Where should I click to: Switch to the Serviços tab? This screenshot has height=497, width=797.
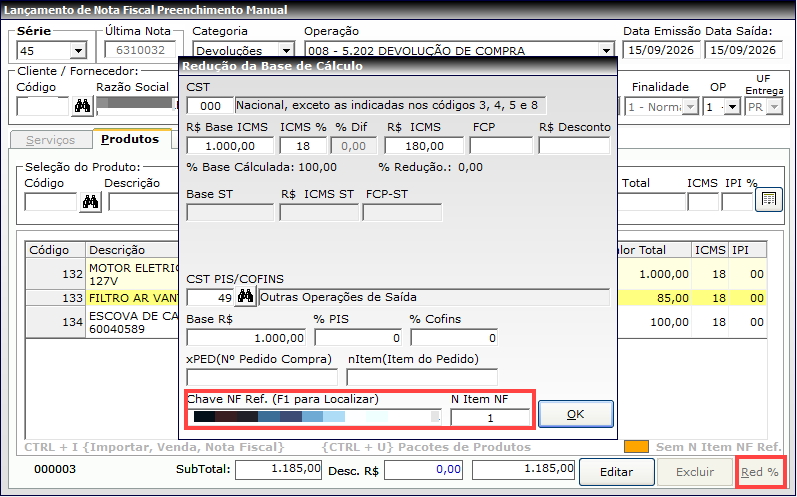50,140
